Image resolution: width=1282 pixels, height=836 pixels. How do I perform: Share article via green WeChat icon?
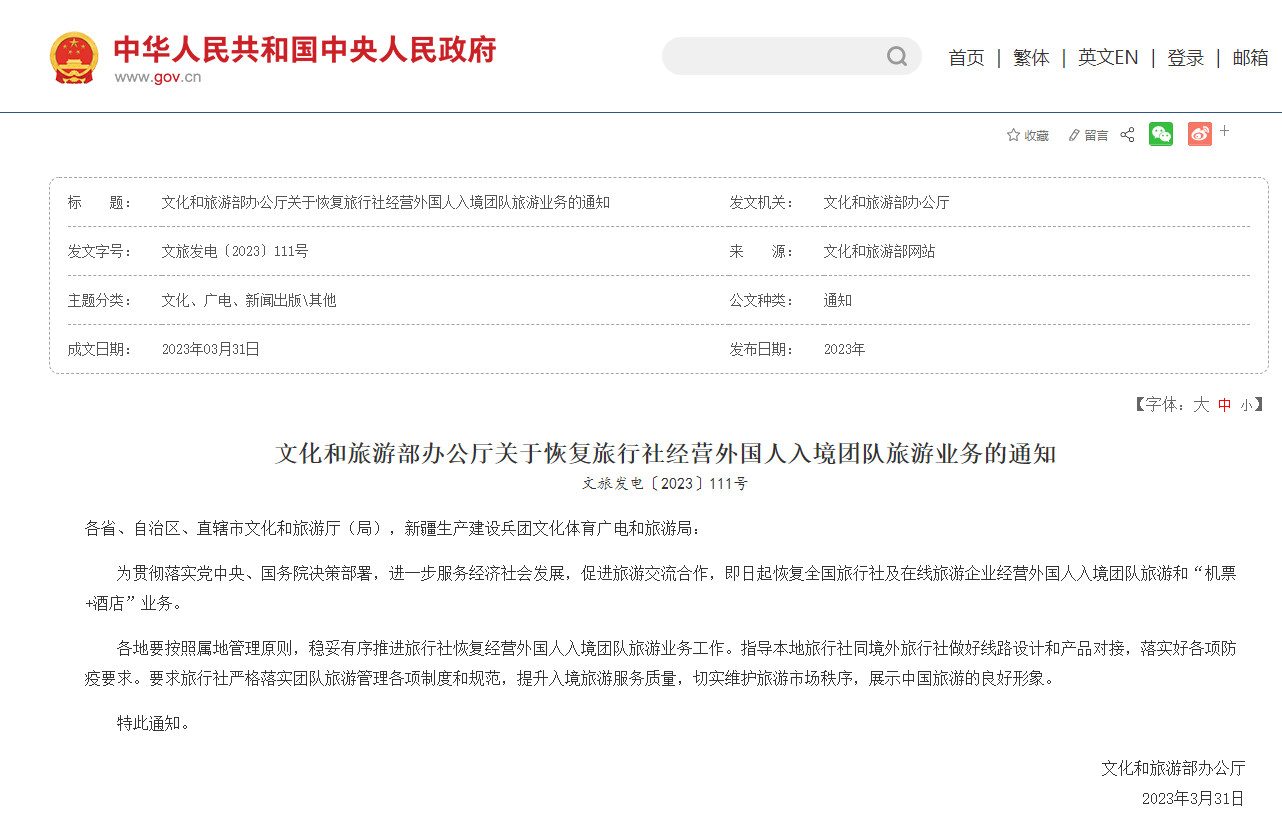point(1161,134)
